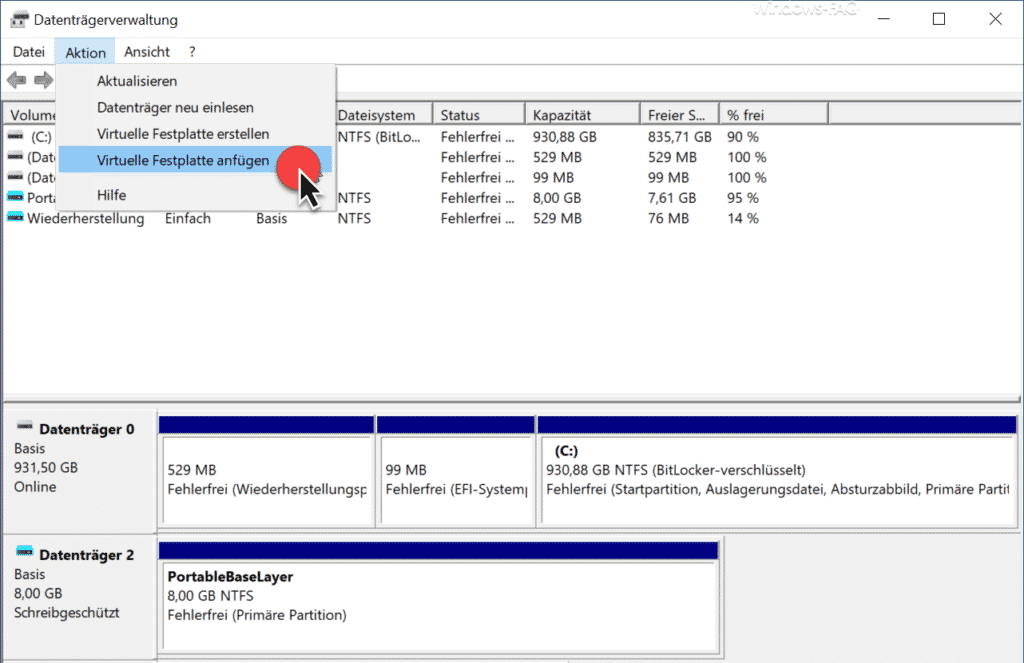Click the Datenträger 2 disk label
1024x663 pixels.
(x=86, y=555)
